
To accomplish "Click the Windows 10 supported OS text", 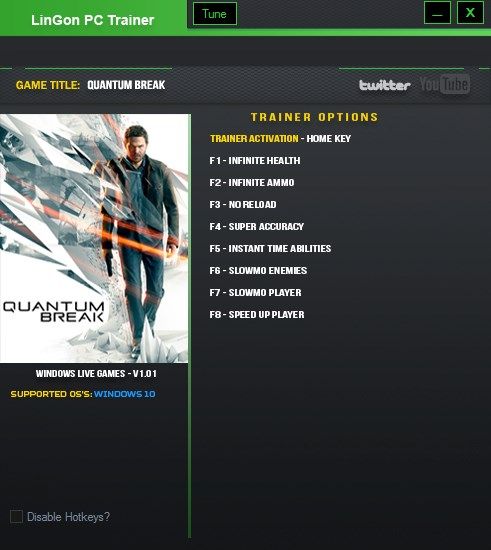I will click(125, 394).
